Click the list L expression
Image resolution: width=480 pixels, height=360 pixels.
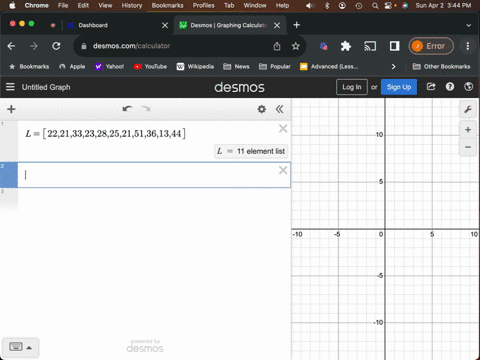click(x=106, y=134)
